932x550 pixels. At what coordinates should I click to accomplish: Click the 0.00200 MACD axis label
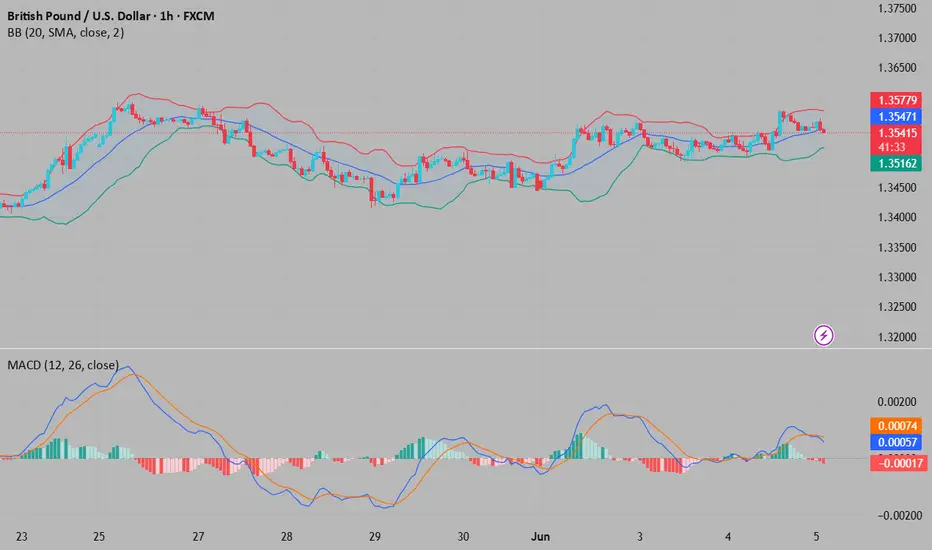point(897,403)
